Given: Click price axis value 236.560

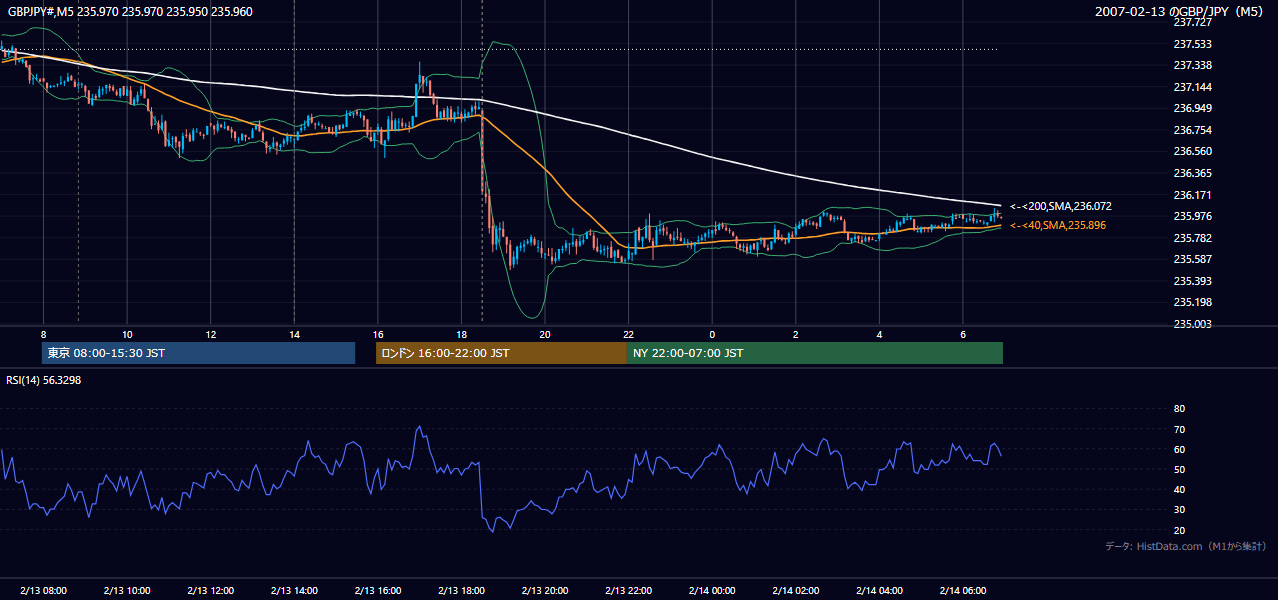Looking at the screenshot, I should (1192, 152).
